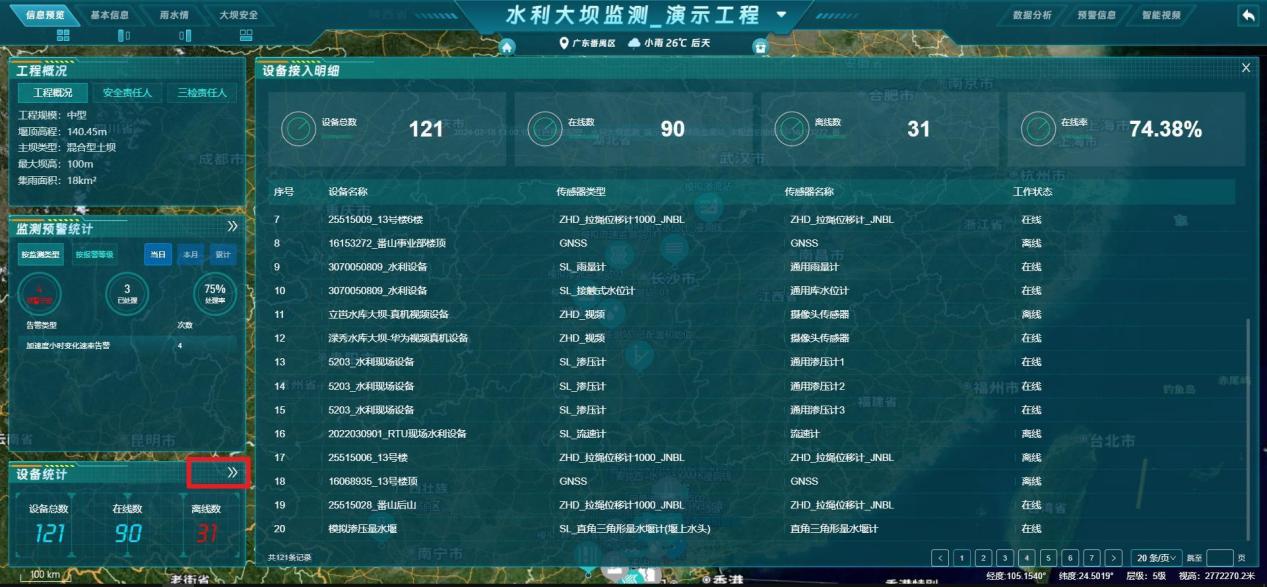The image size is (1267, 587).
Task: Expand the 监测预警统计 panel
Action: (232, 227)
